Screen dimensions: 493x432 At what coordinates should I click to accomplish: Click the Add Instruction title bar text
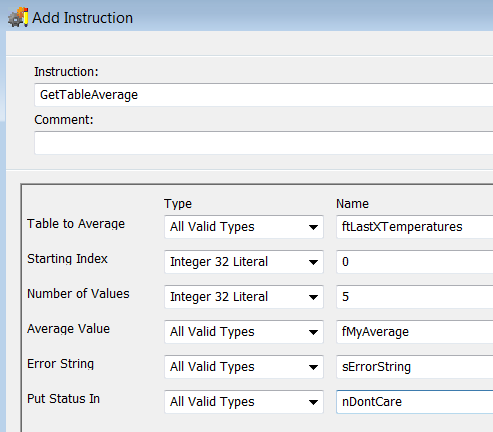(82, 18)
